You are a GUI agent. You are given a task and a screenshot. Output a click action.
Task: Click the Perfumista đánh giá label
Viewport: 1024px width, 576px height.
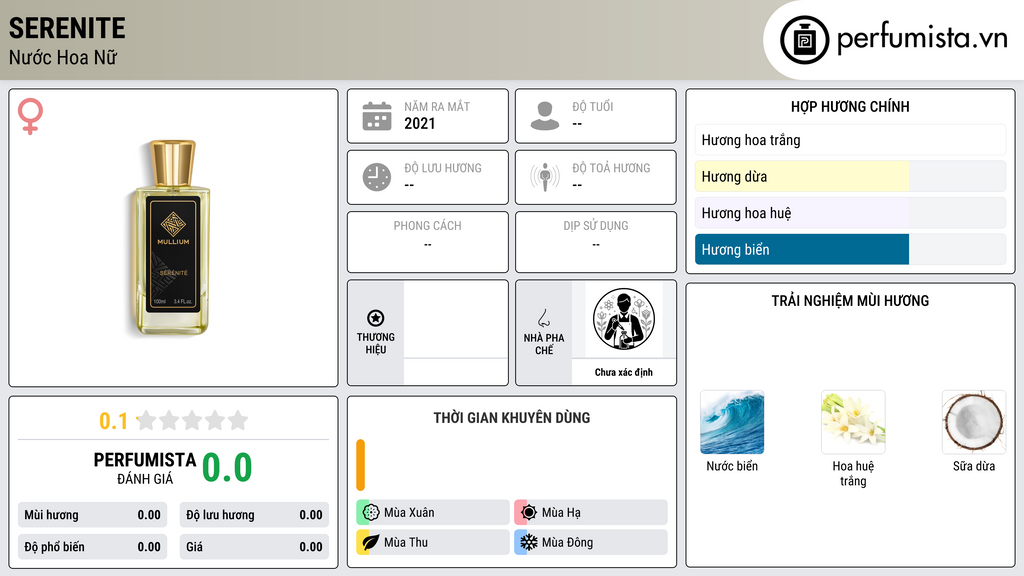(x=145, y=468)
